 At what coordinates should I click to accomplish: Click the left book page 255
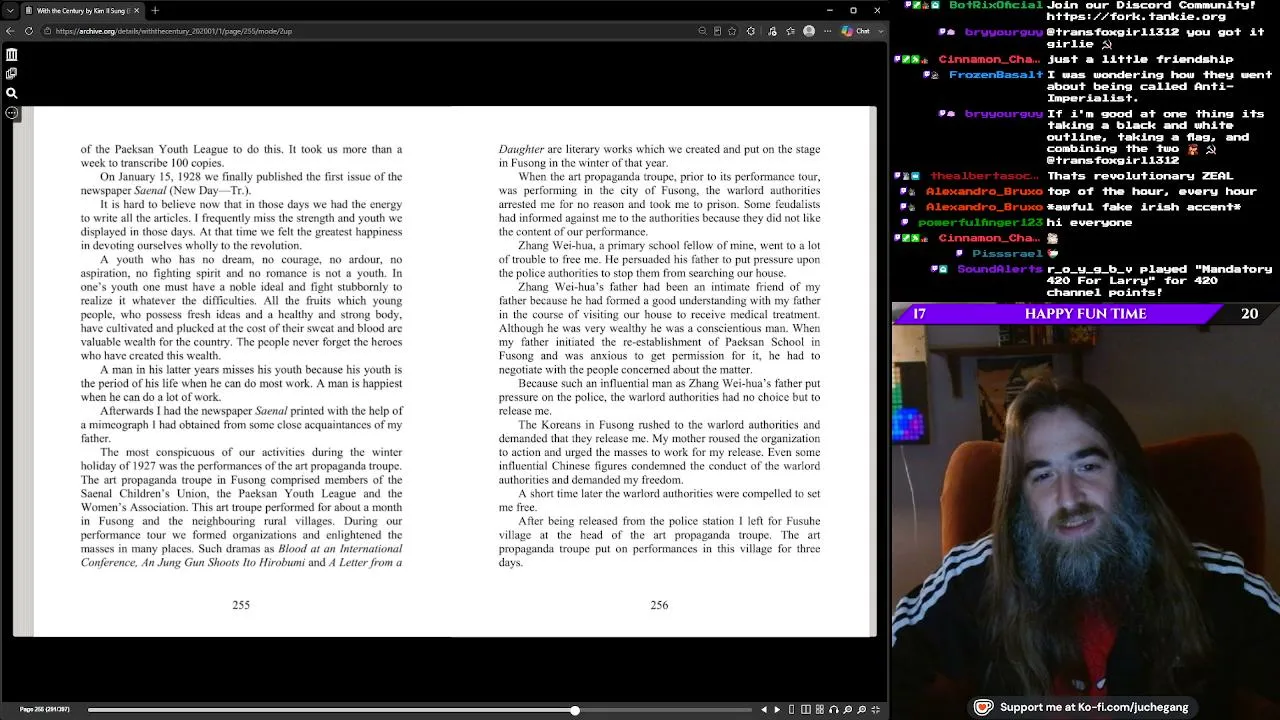[241, 371]
